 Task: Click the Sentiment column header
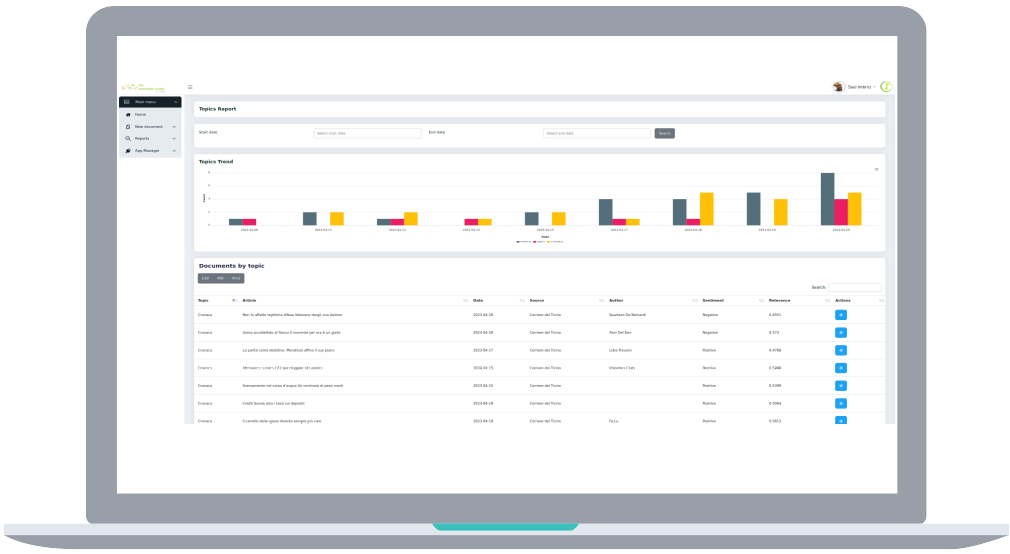pos(713,301)
